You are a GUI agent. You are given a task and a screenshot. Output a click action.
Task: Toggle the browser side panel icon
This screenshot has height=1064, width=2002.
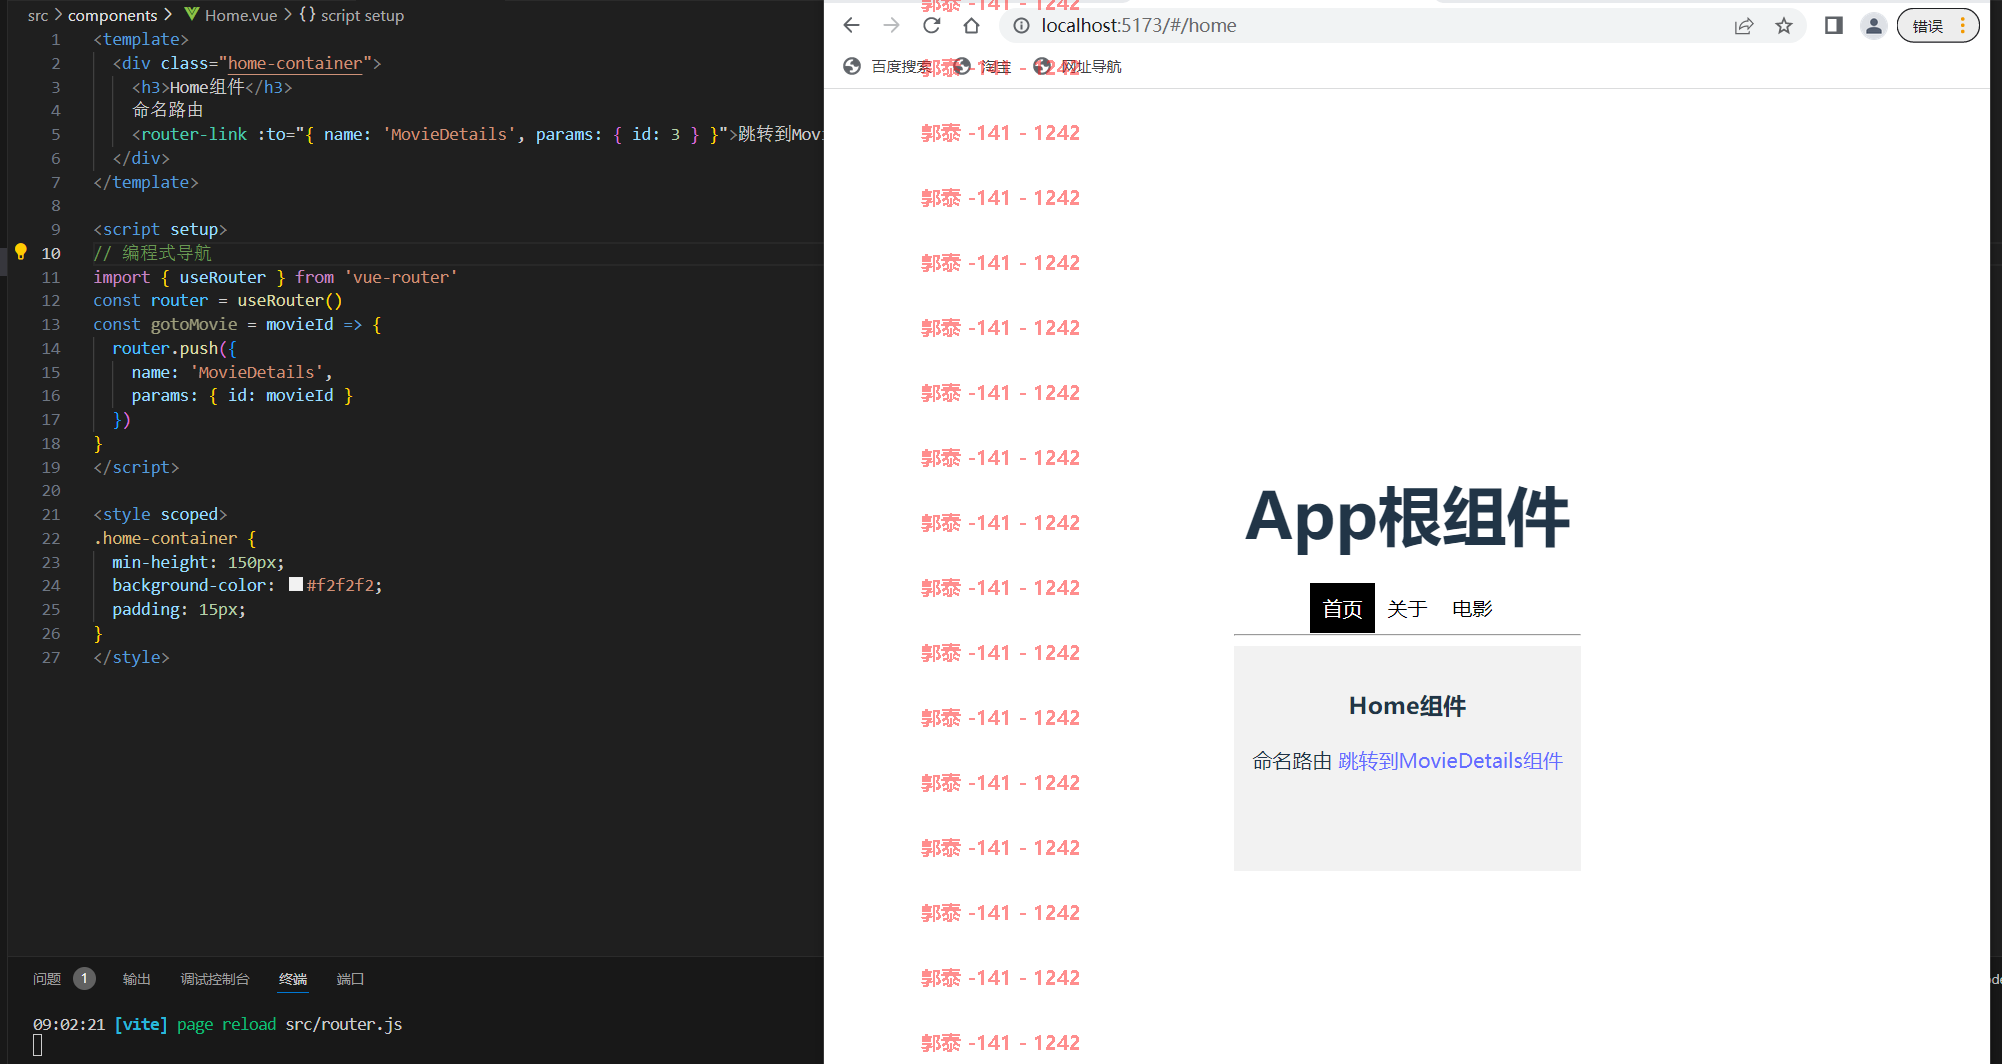pos(1834,26)
